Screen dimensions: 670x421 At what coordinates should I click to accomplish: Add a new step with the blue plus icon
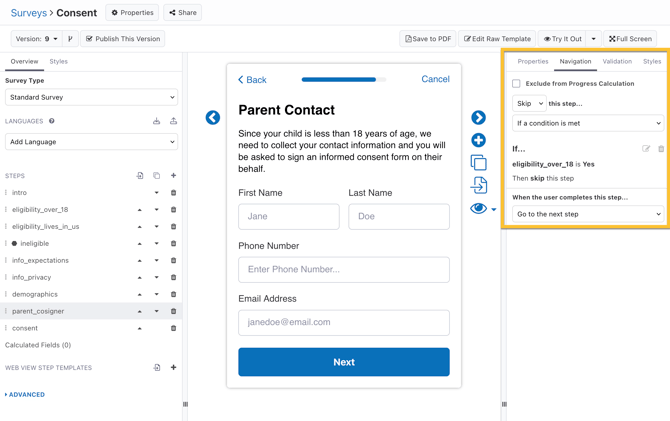(x=478, y=141)
